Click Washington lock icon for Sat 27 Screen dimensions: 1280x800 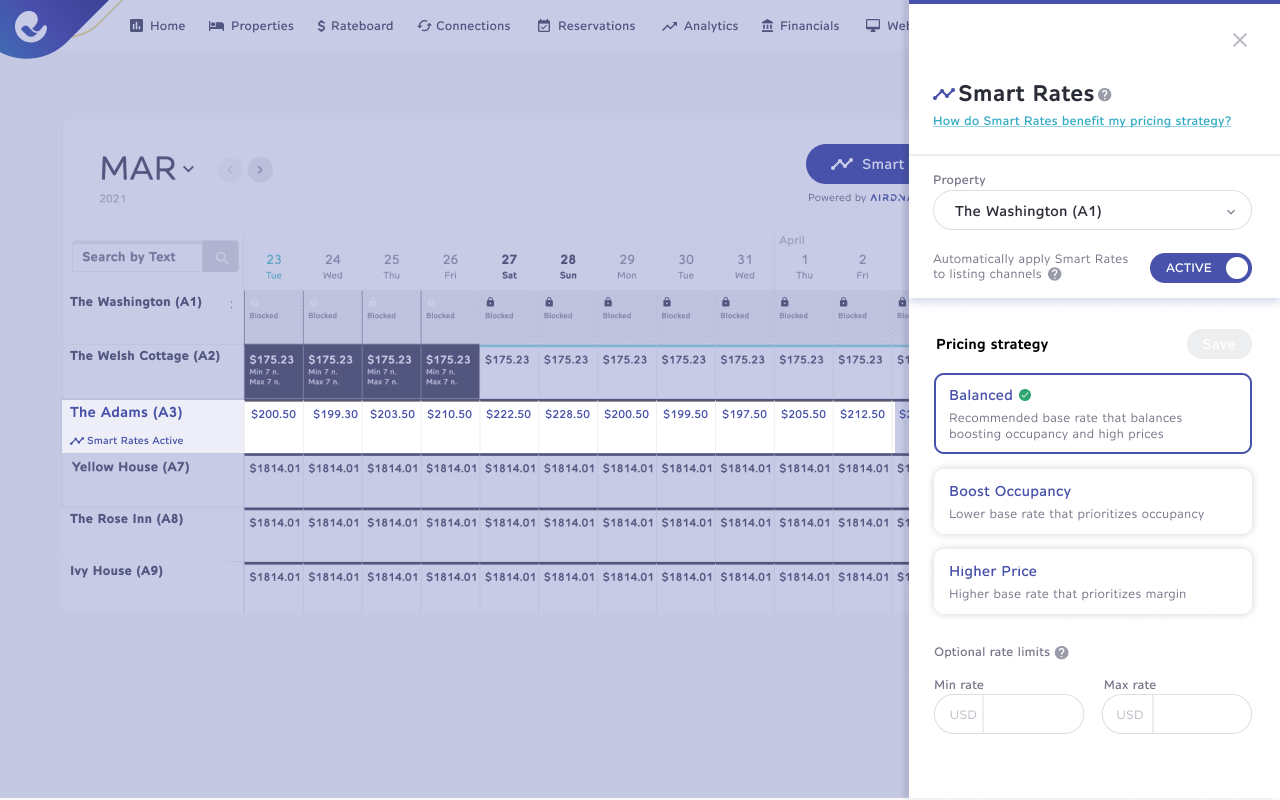pyautogui.click(x=490, y=302)
